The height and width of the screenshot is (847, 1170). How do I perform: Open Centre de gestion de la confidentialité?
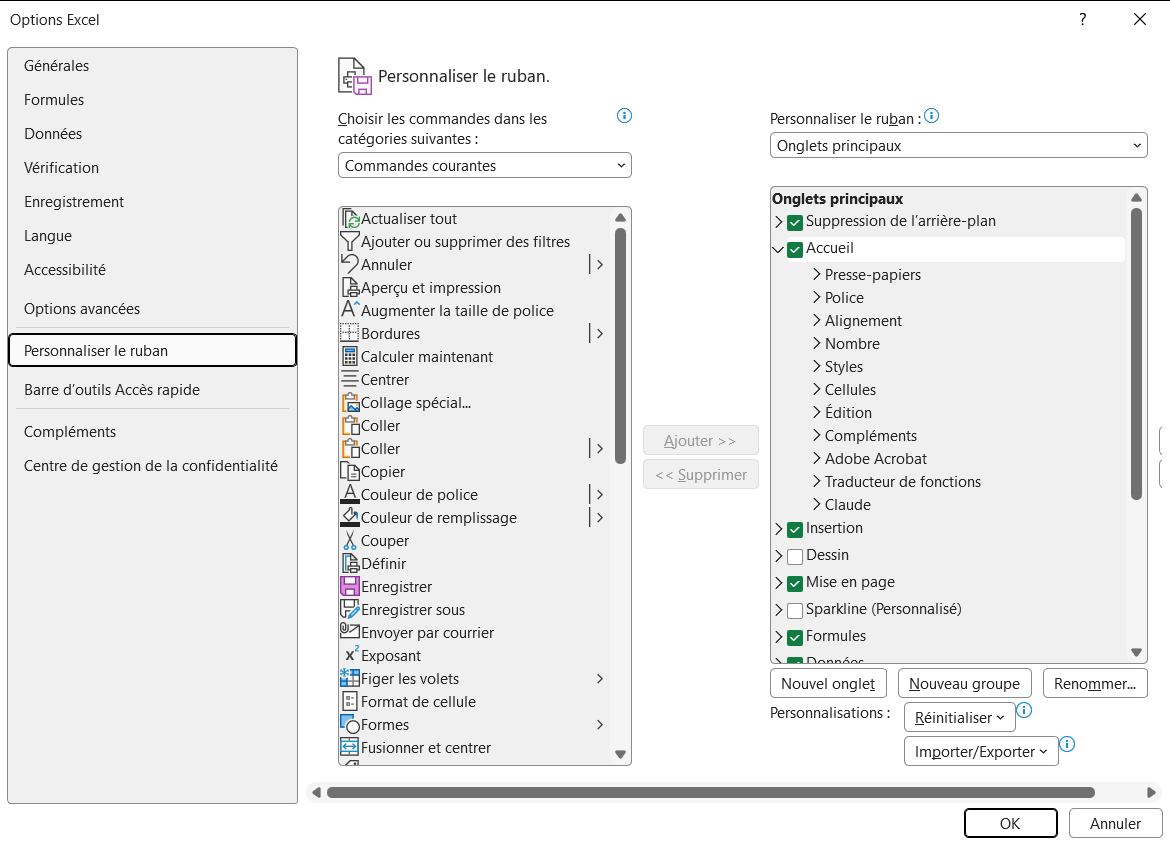point(151,466)
